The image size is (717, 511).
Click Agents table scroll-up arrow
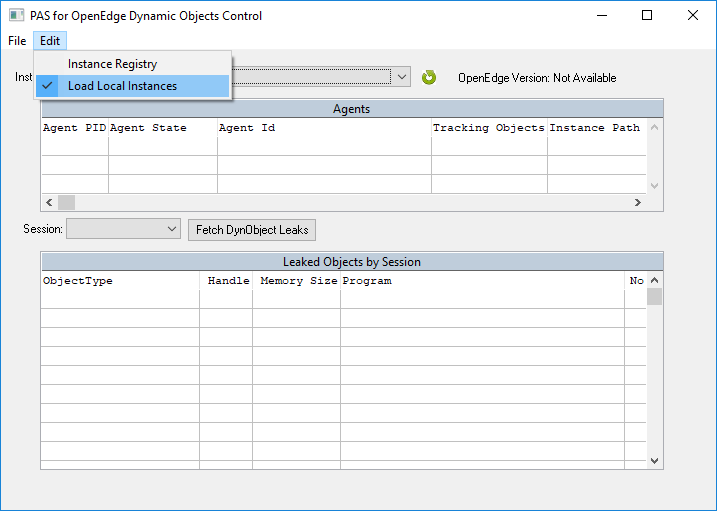coord(654,127)
